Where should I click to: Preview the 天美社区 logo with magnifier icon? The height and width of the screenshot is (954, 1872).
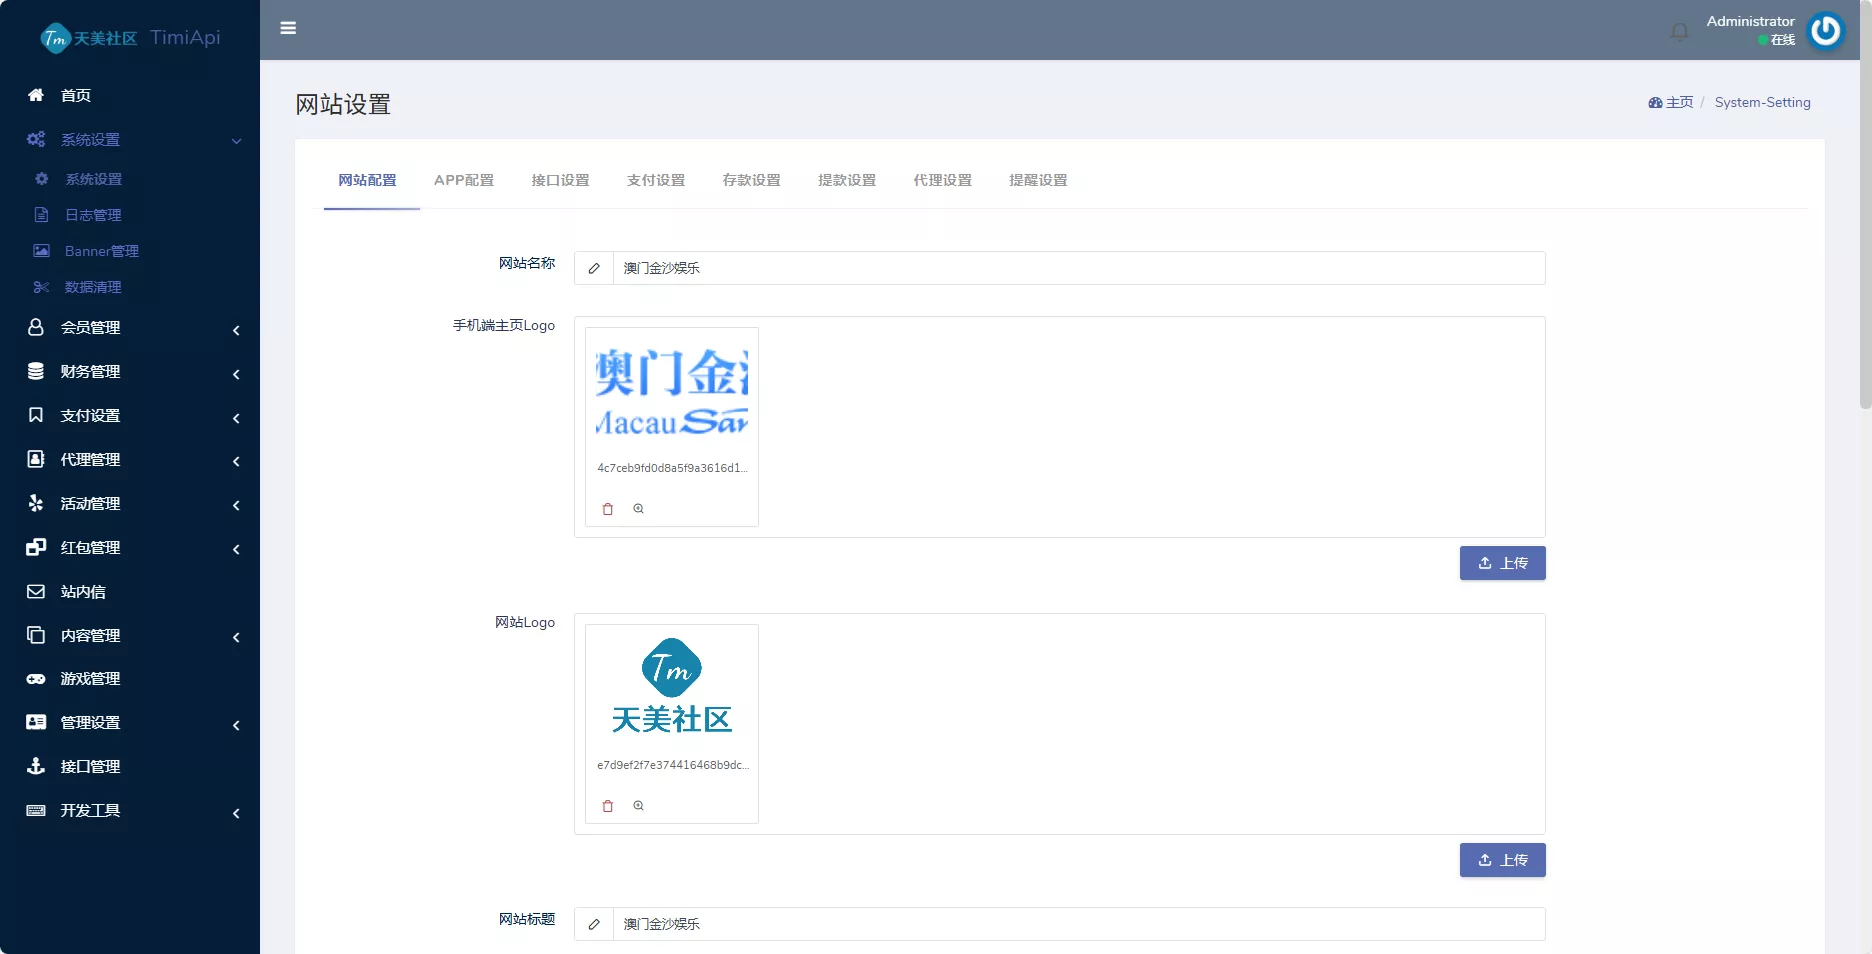[638, 806]
